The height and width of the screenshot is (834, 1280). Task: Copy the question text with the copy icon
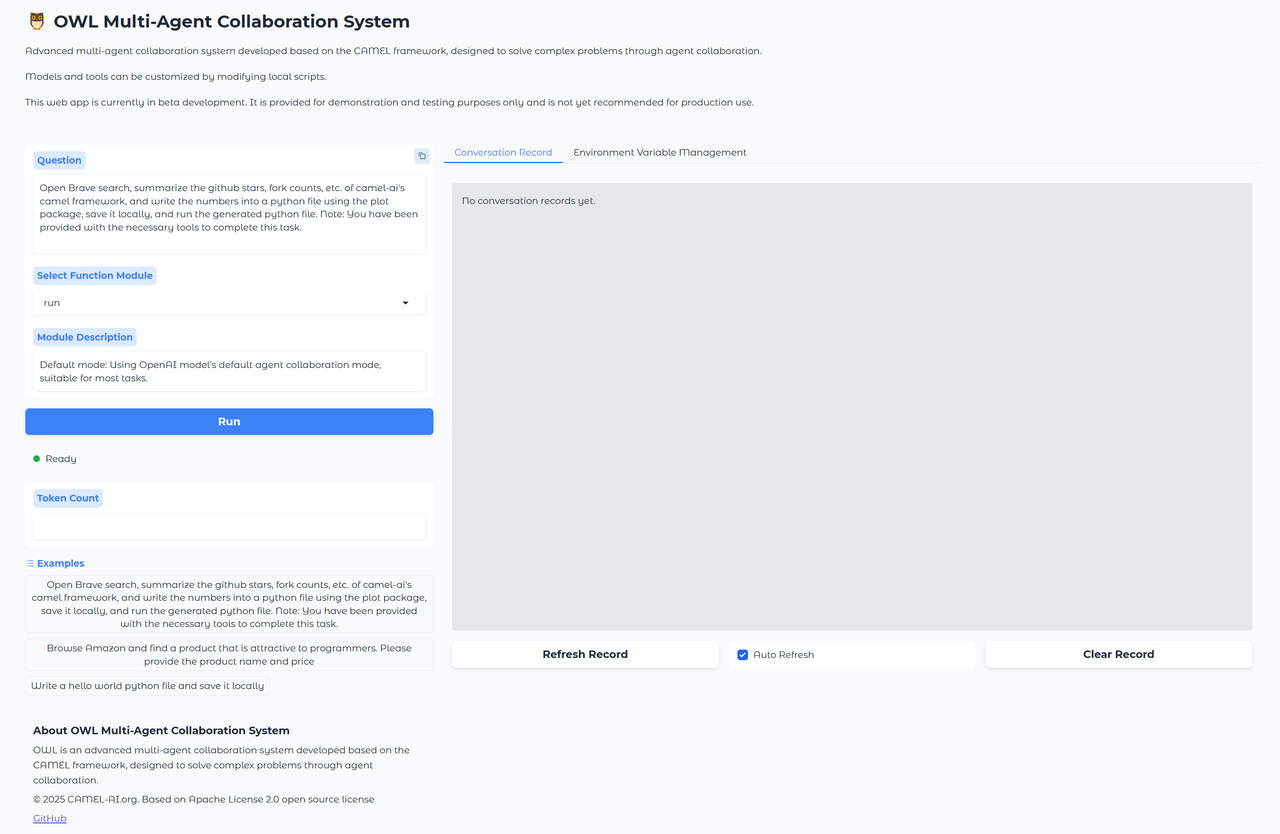pos(421,156)
